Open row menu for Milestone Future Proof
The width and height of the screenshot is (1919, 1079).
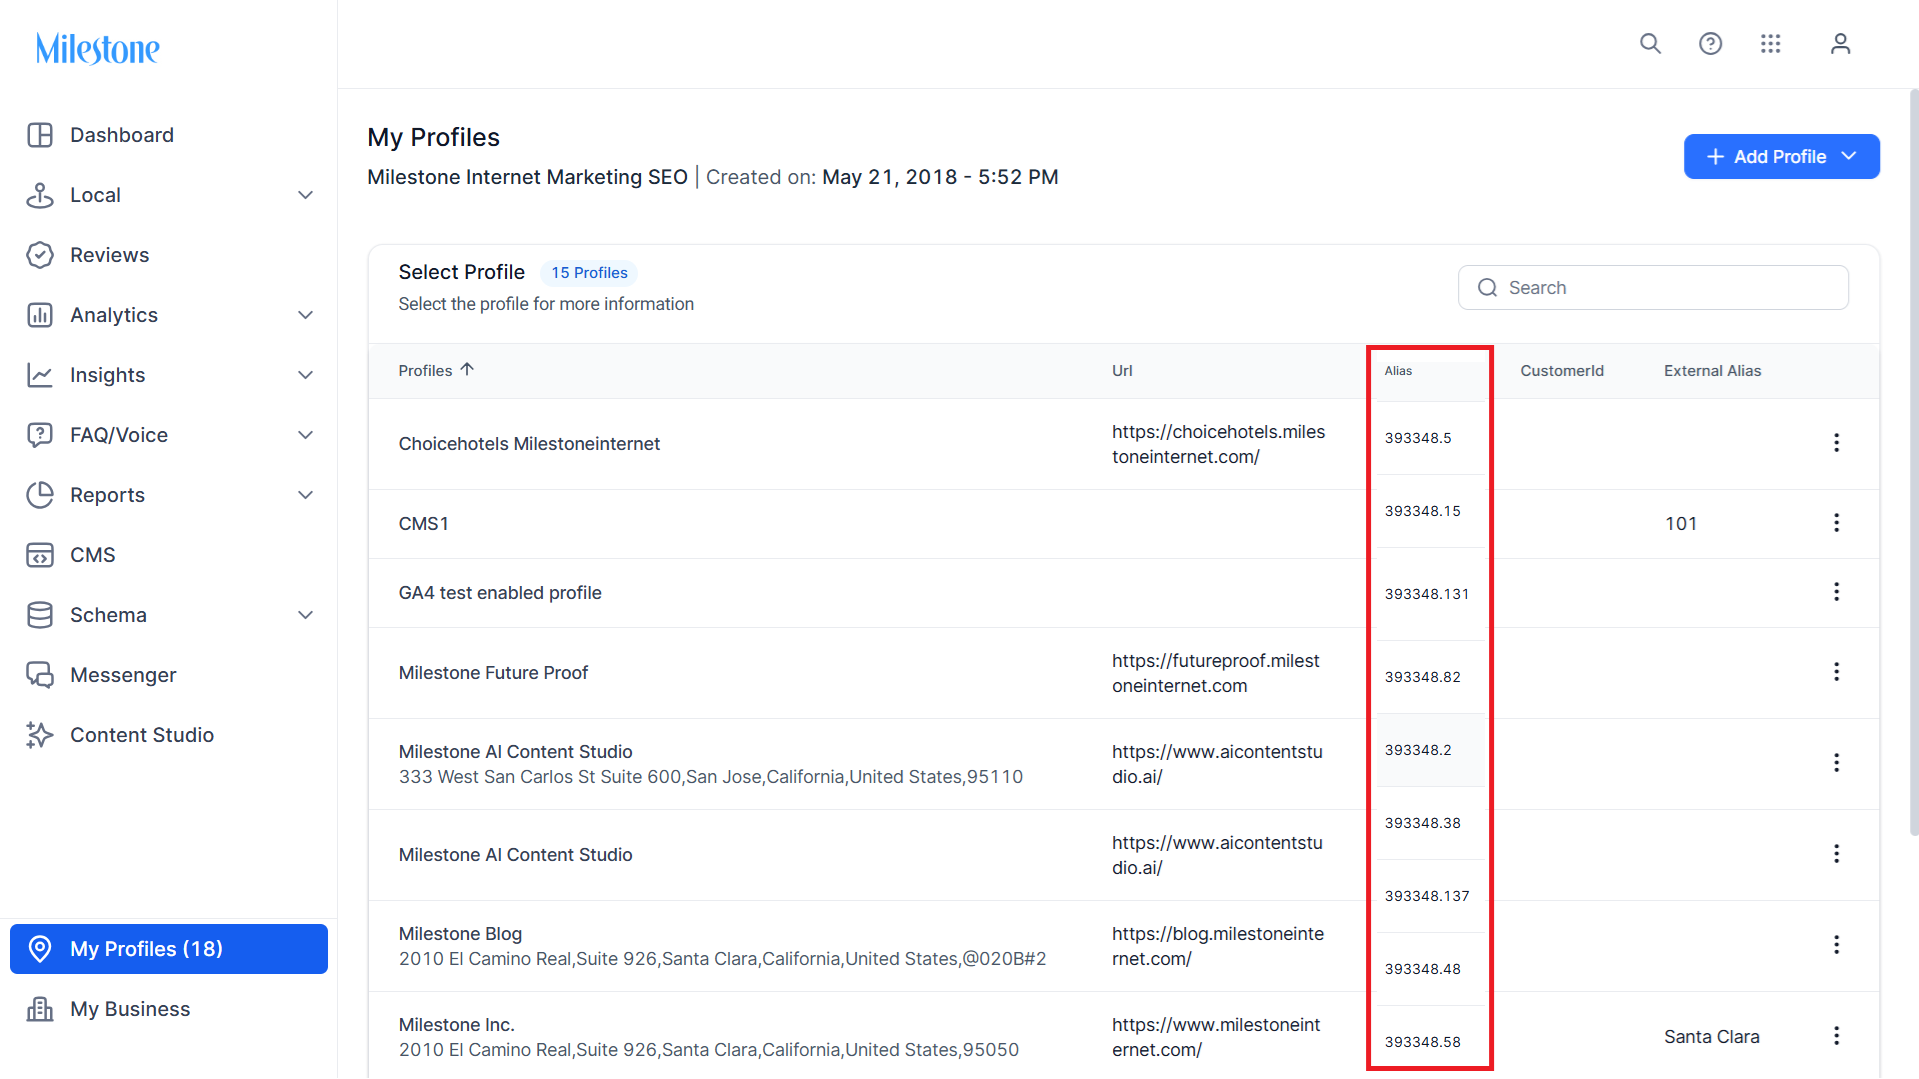[x=1836, y=672]
